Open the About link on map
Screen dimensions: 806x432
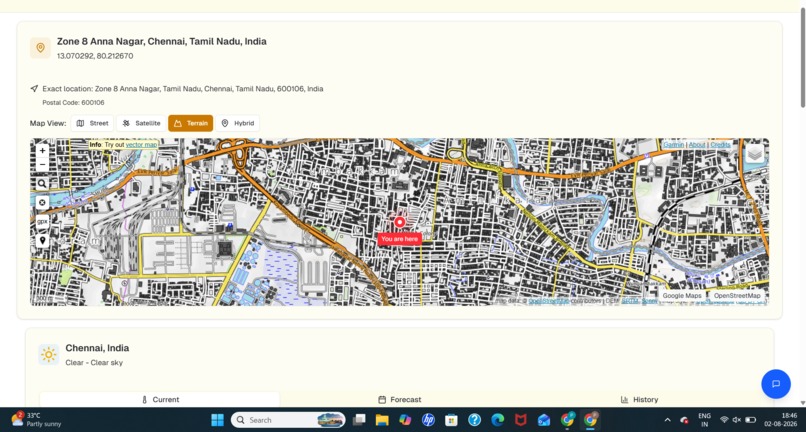(697, 145)
